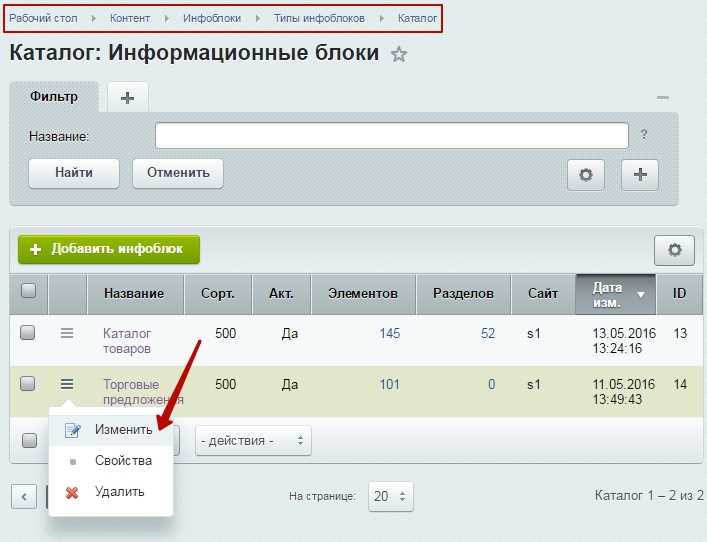Select ID 13 cell
707x542 pixels.
point(680,334)
